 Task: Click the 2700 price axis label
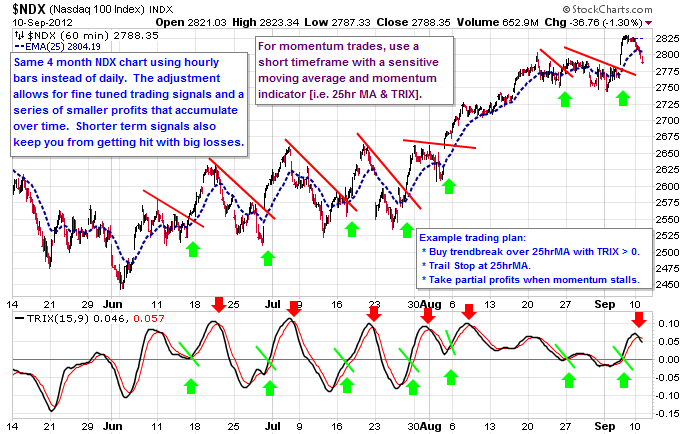point(667,121)
